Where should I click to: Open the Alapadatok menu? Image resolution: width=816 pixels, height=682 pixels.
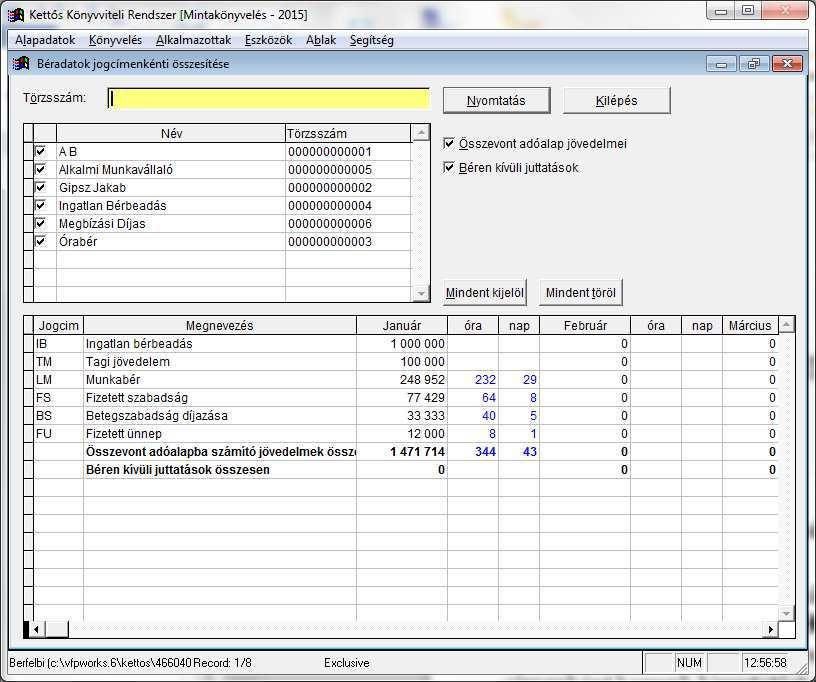click(x=45, y=40)
